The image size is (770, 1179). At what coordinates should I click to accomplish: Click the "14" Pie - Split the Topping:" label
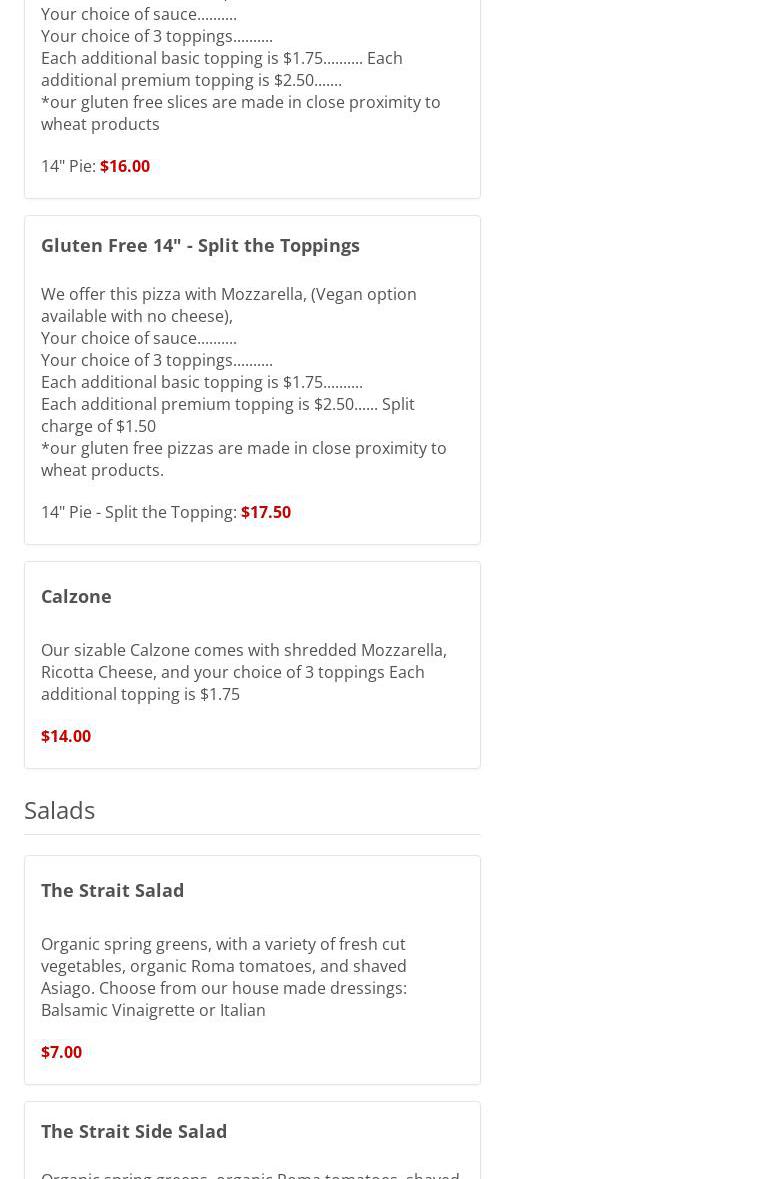(x=139, y=512)
